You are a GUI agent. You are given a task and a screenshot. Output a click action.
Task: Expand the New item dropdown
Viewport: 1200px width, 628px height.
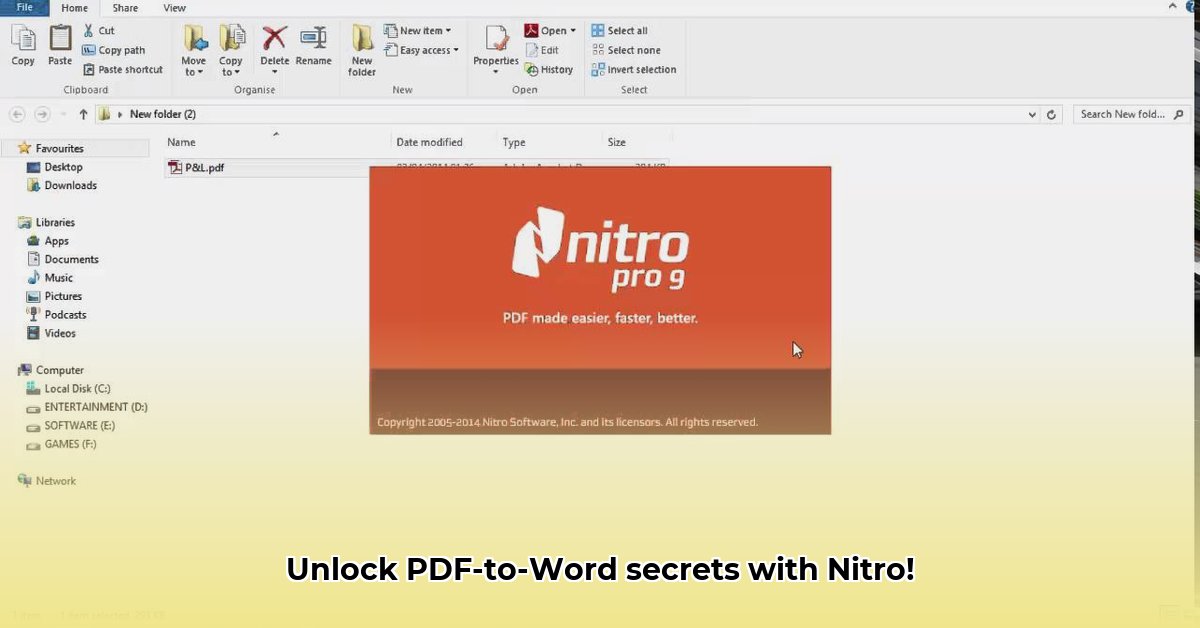click(x=418, y=30)
